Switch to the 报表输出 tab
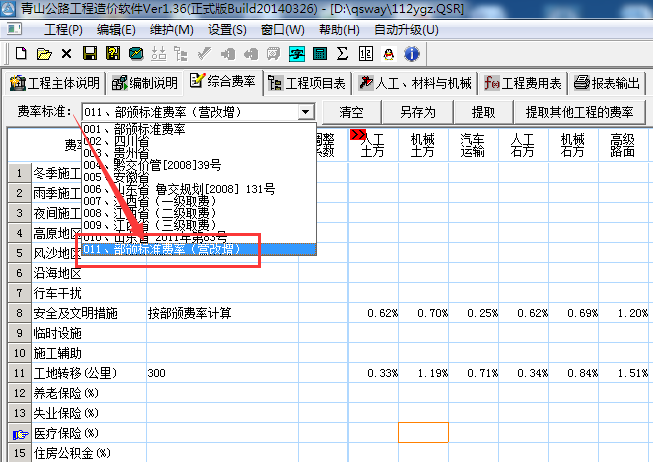Image resolution: width=653 pixels, height=462 pixels. click(608, 82)
